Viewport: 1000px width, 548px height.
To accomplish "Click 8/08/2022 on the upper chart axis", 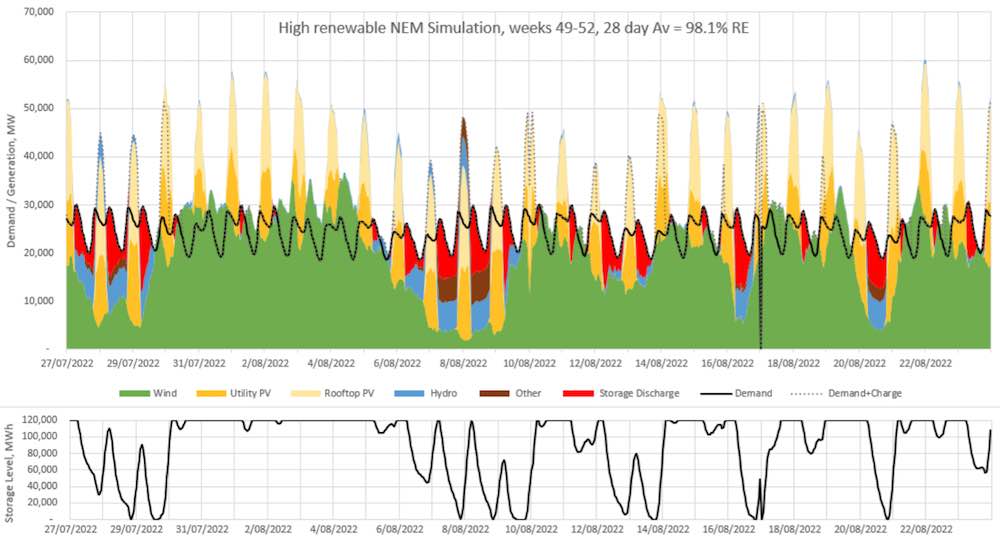I will (463, 363).
